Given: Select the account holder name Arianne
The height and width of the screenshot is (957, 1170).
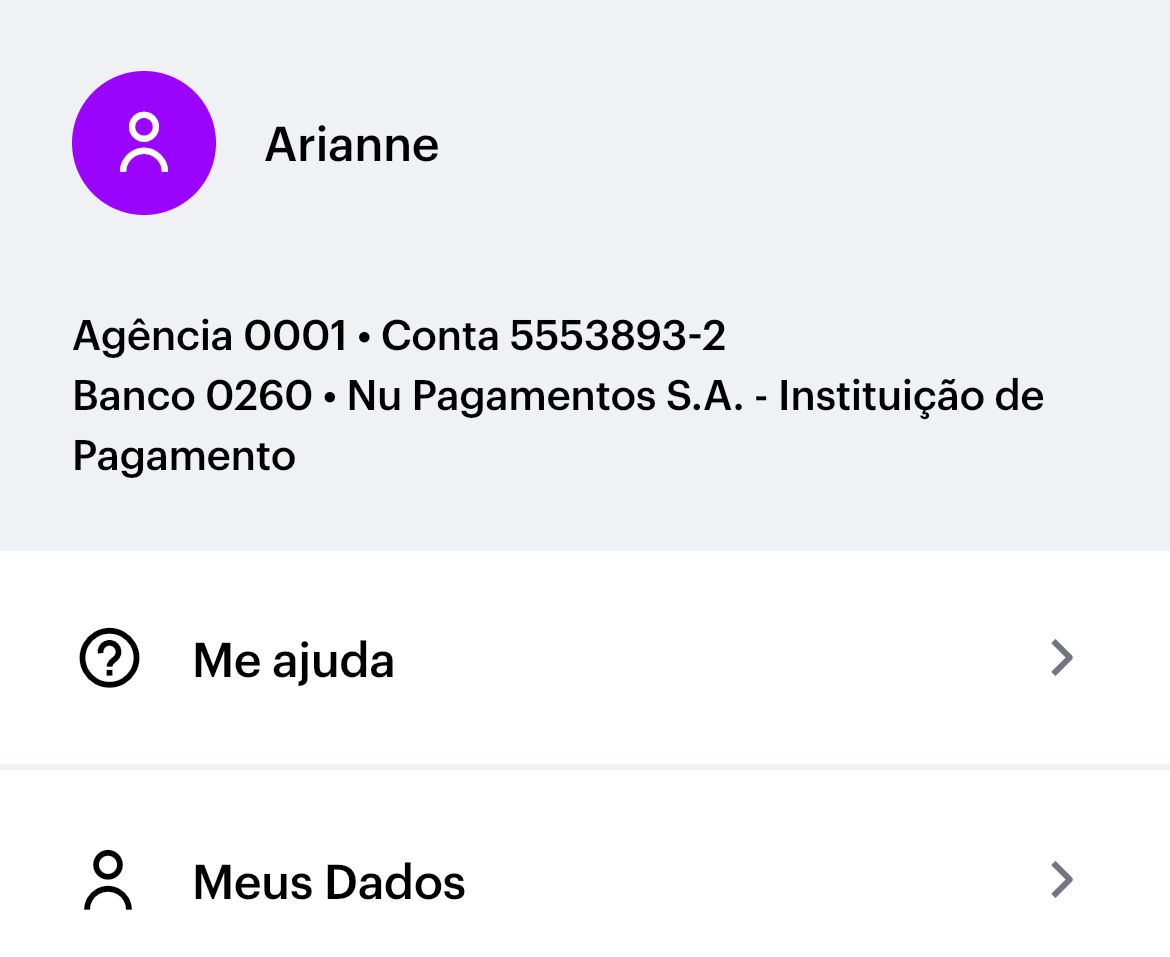Looking at the screenshot, I should 351,145.
